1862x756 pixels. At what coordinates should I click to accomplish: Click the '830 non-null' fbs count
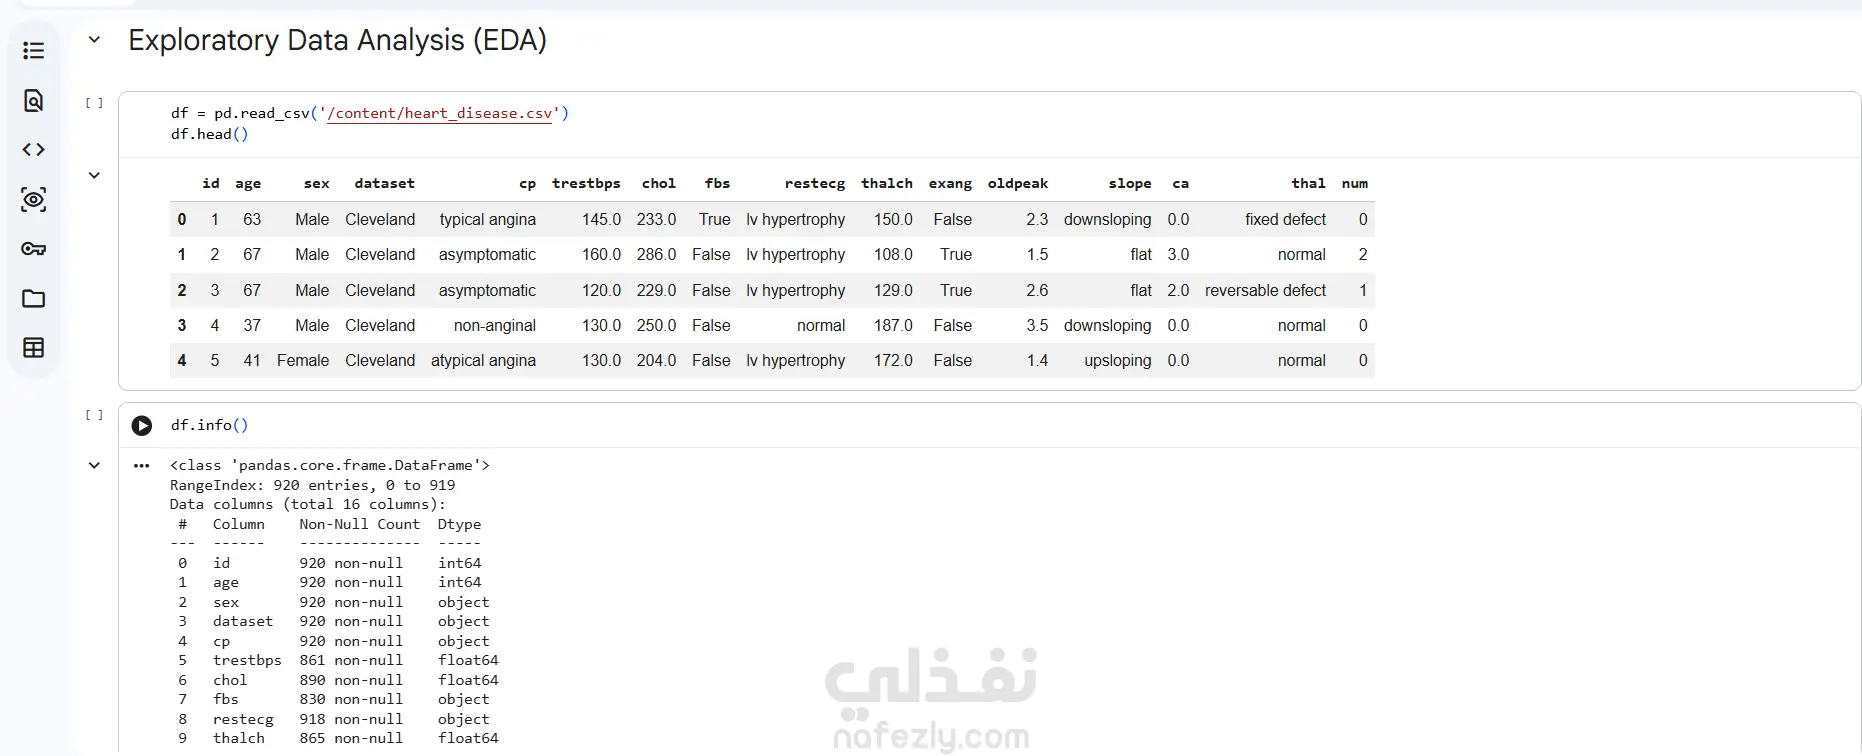tap(351, 700)
